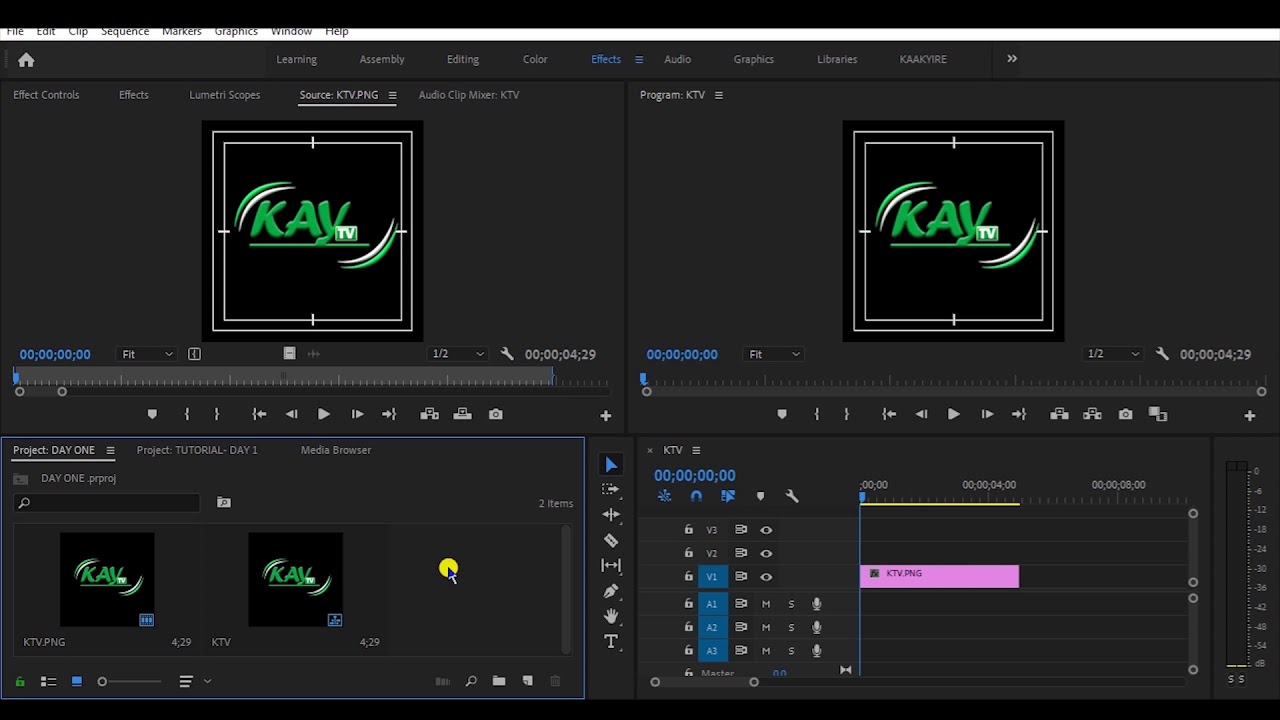The width and height of the screenshot is (1280, 720).
Task: Open the Window menu
Action: click(291, 31)
